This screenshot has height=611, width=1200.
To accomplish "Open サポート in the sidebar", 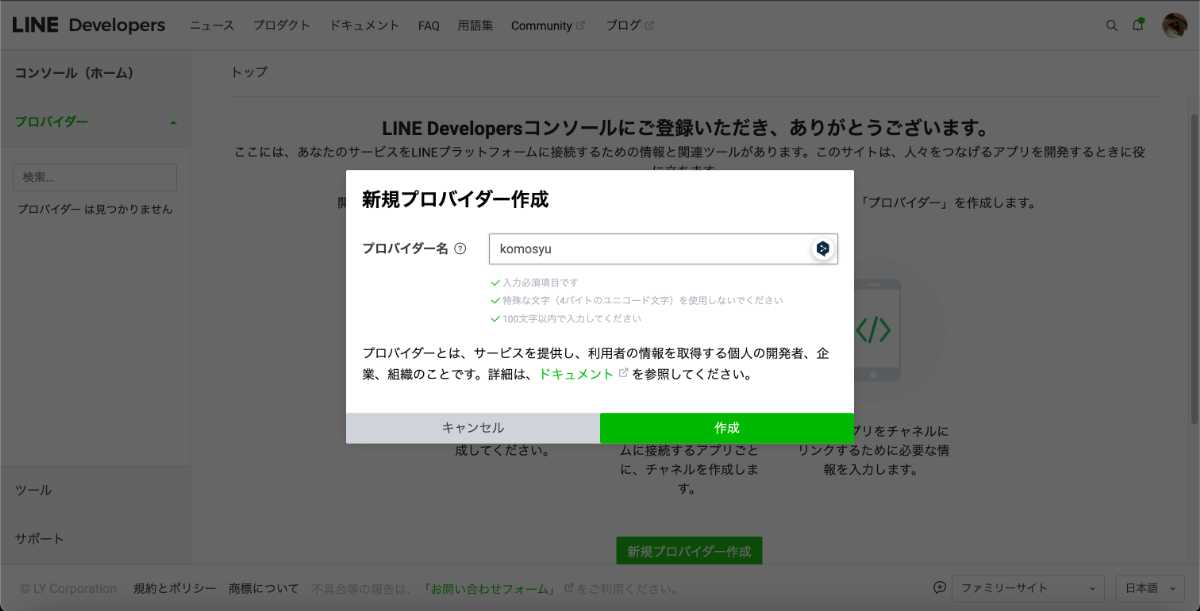I will coord(39,538).
